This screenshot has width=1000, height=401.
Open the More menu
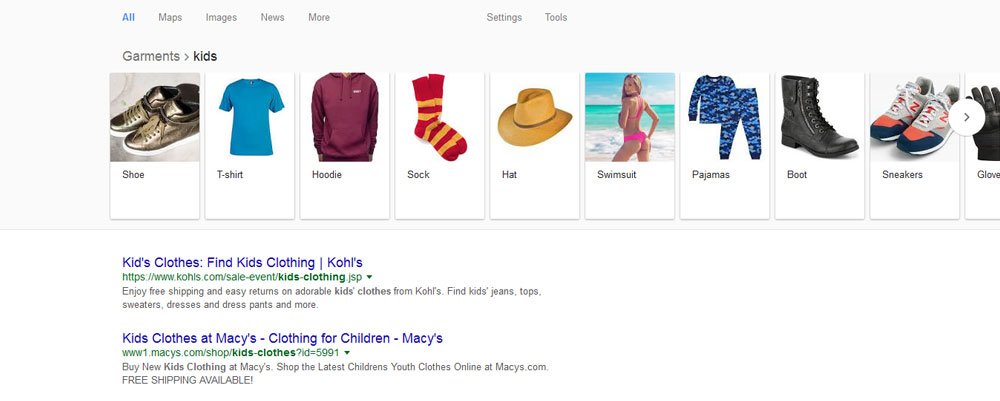click(319, 17)
